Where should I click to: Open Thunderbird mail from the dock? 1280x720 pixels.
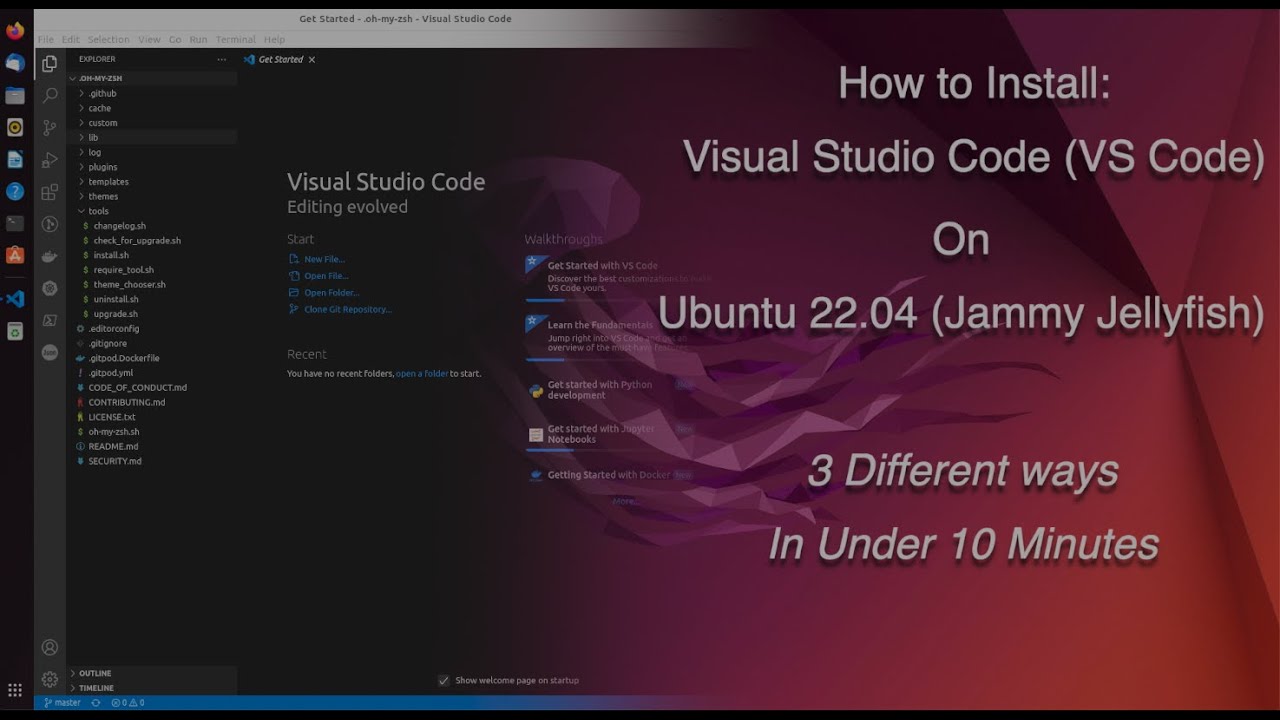pos(15,63)
